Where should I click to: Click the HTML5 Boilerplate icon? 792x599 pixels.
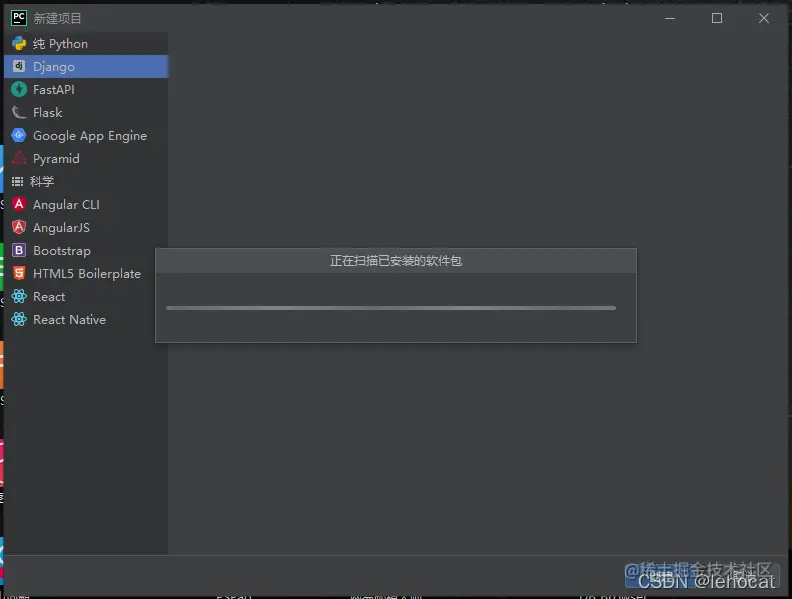(19, 273)
